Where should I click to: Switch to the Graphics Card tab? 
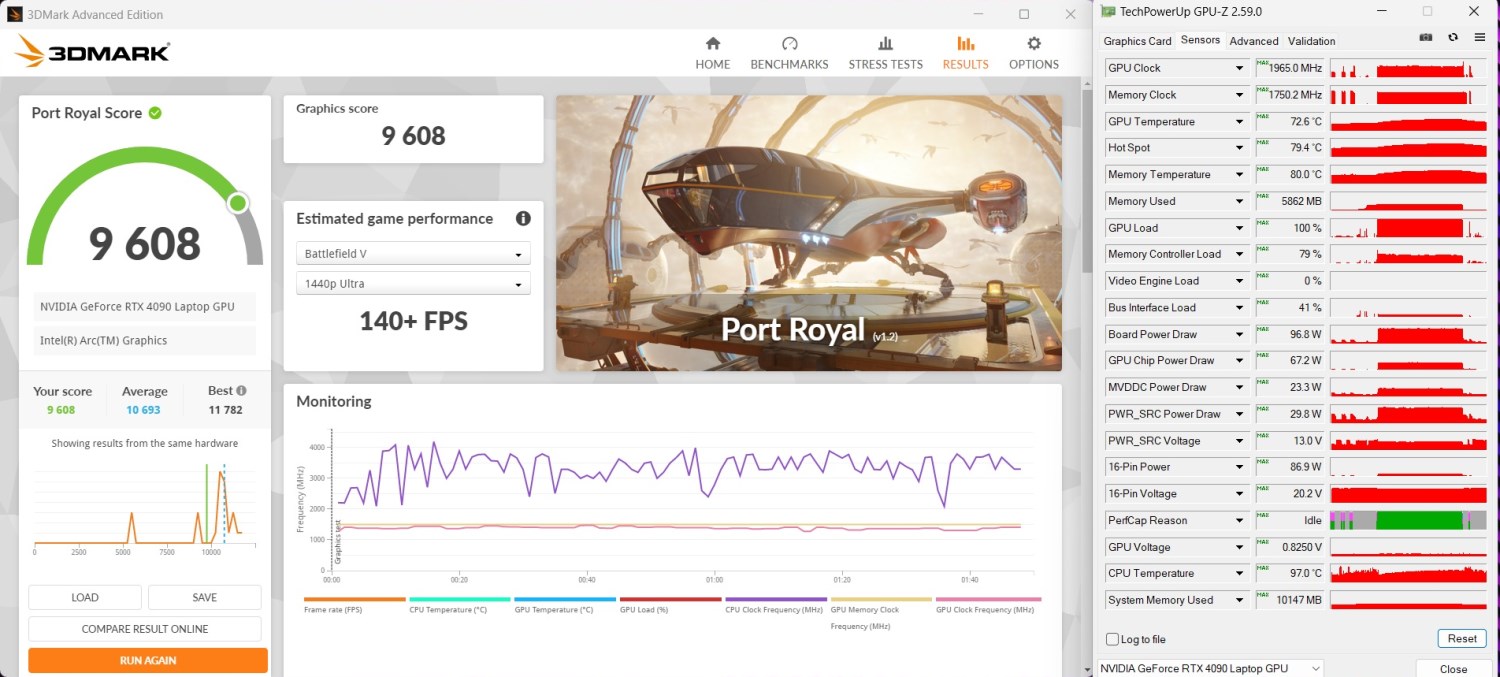pos(1137,41)
